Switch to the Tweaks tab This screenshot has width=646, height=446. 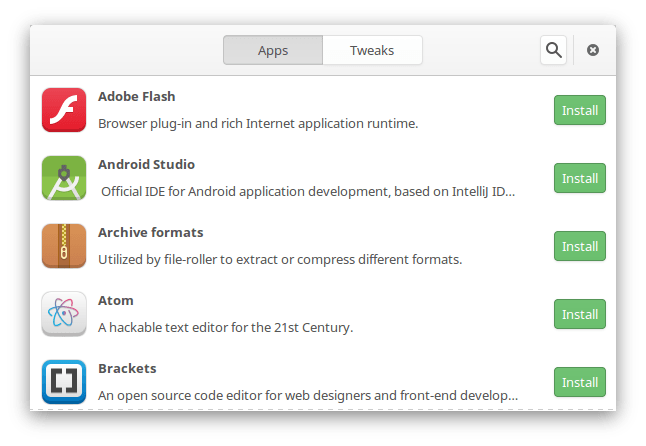pos(372,50)
